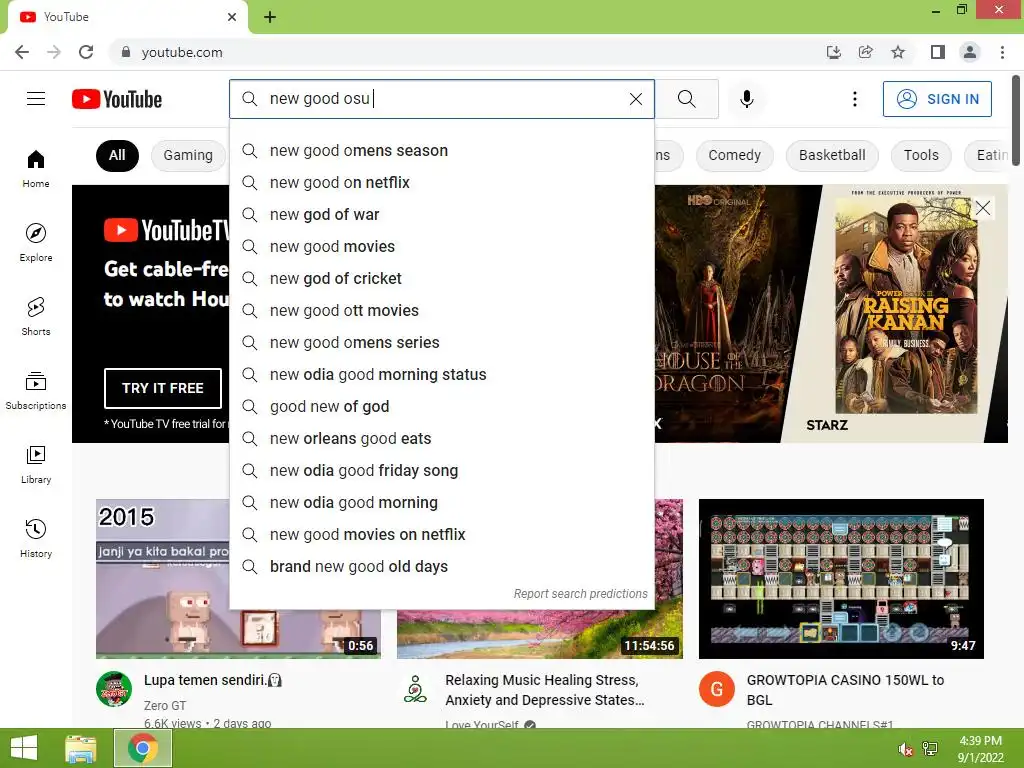The width and height of the screenshot is (1024, 768).
Task: View site information lock icon
Action: click(126, 52)
